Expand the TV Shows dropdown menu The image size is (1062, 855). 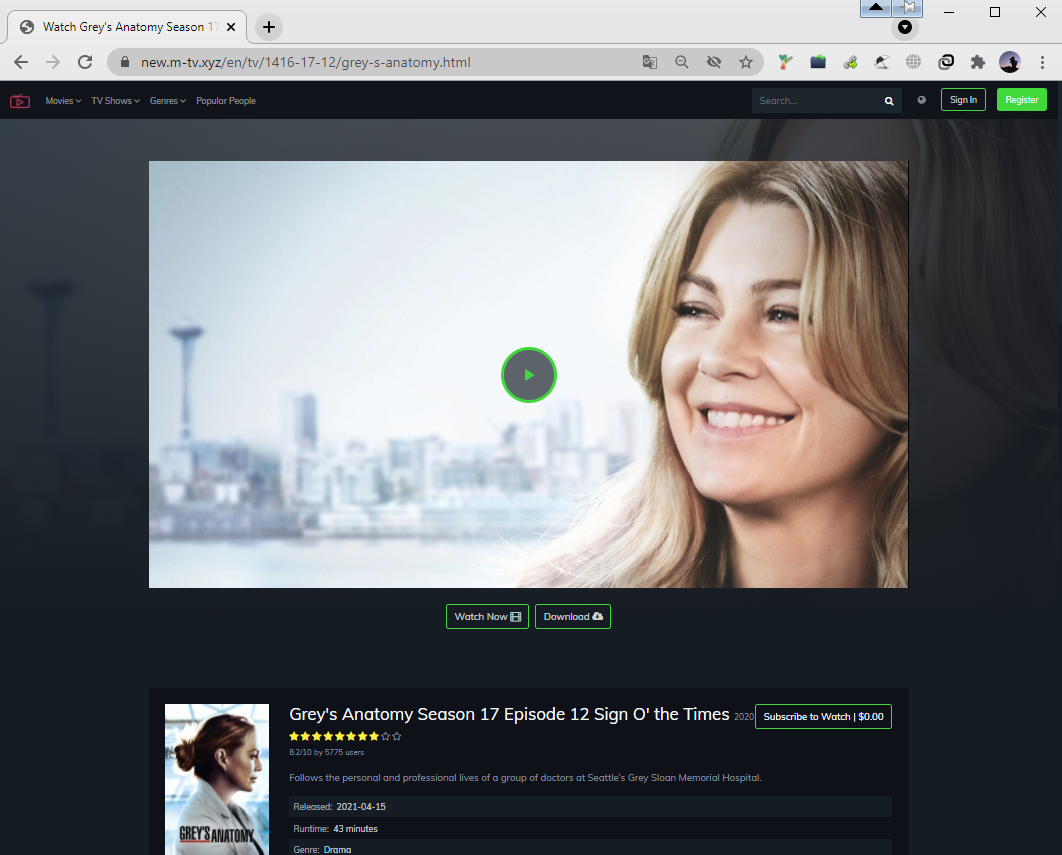point(115,101)
